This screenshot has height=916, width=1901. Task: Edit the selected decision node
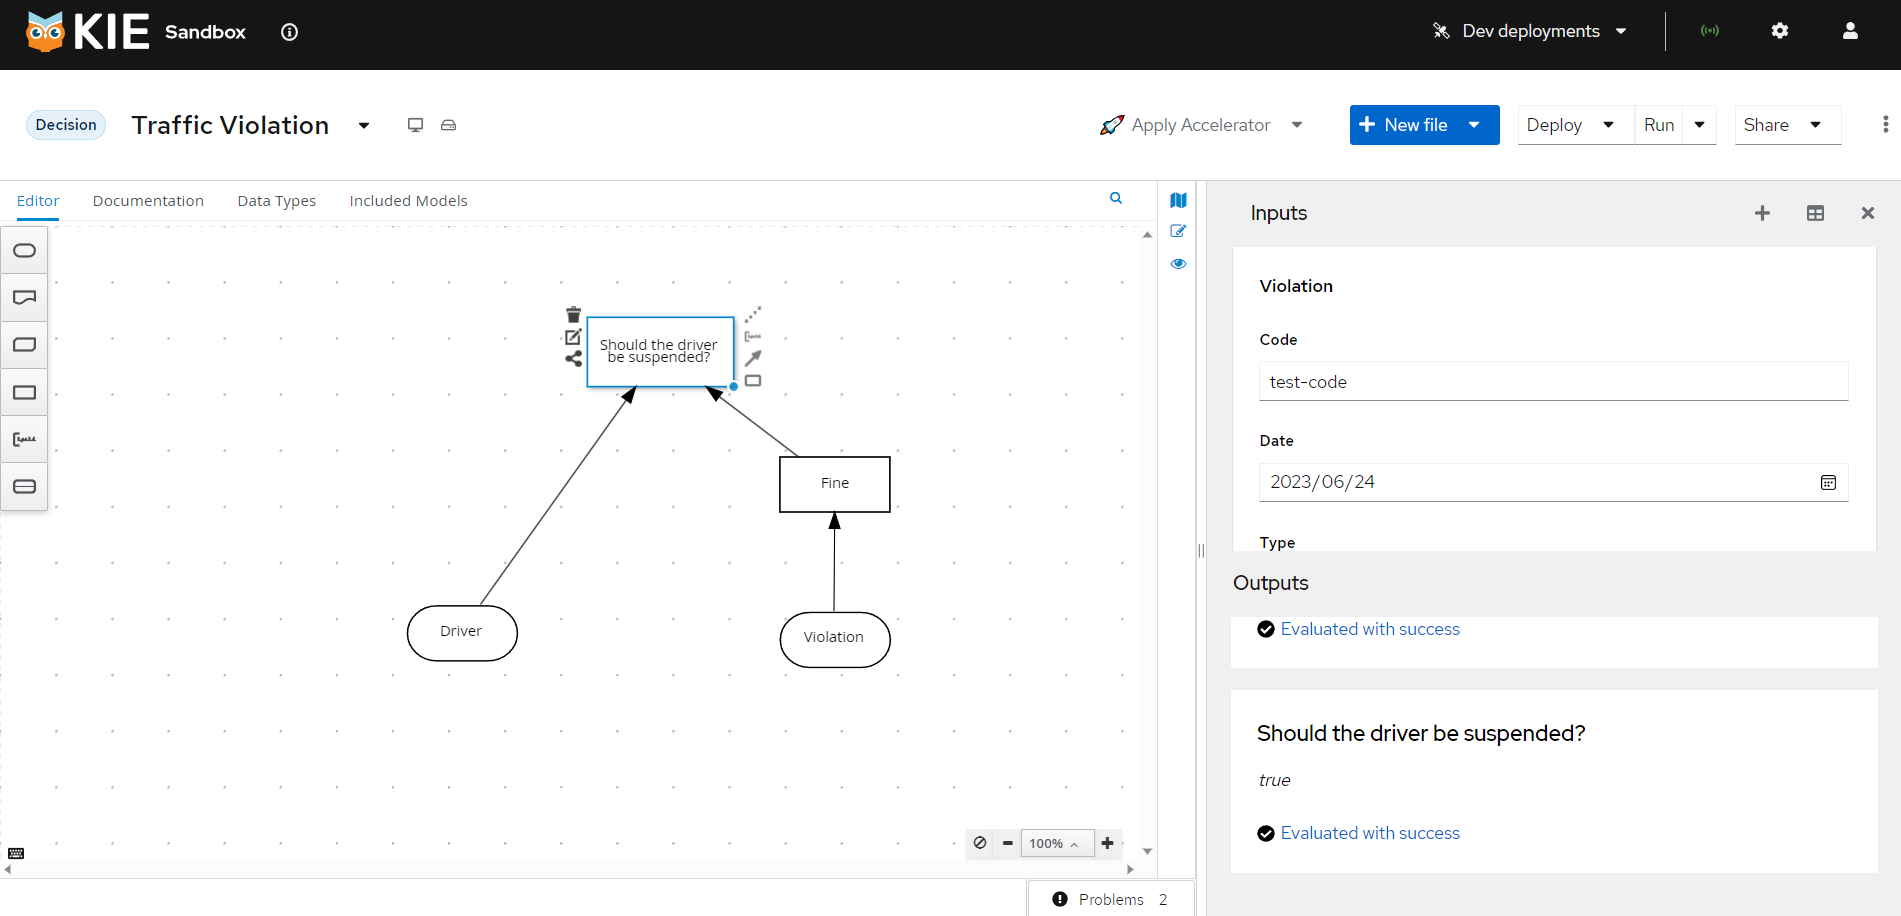click(573, 337)
